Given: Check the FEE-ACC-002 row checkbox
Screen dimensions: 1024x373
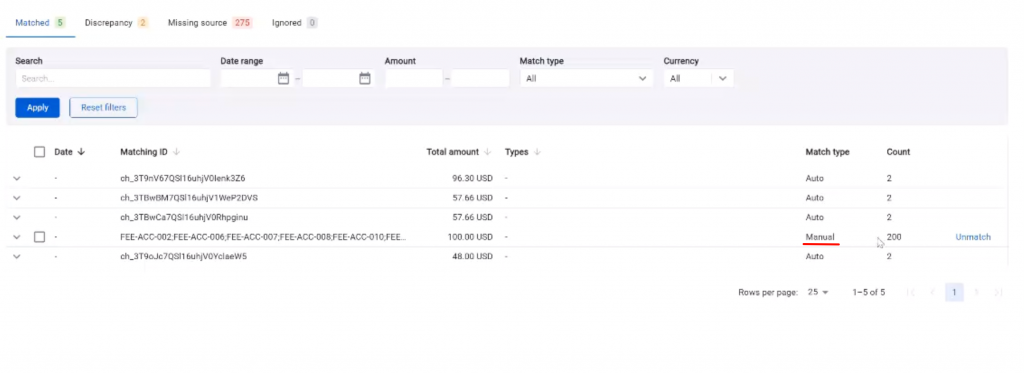Looking at the screenshot, I should 40,237.
